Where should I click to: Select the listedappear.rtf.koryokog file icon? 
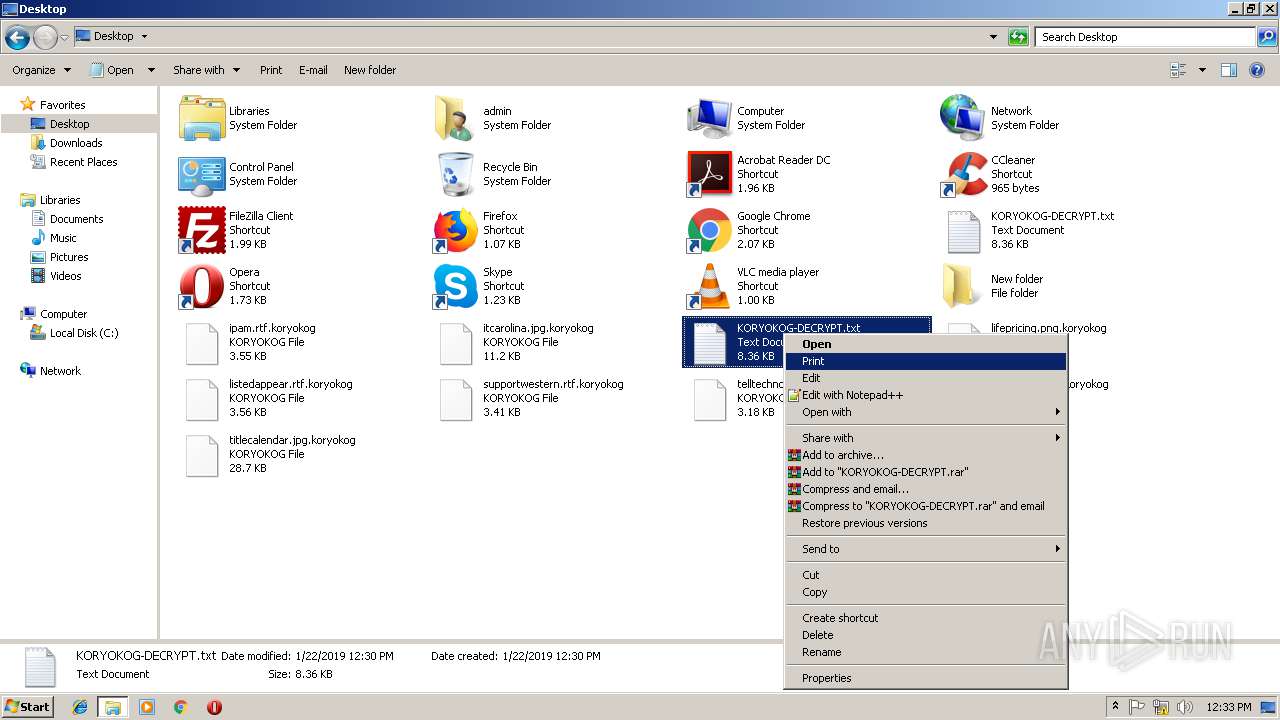(201, 399)
